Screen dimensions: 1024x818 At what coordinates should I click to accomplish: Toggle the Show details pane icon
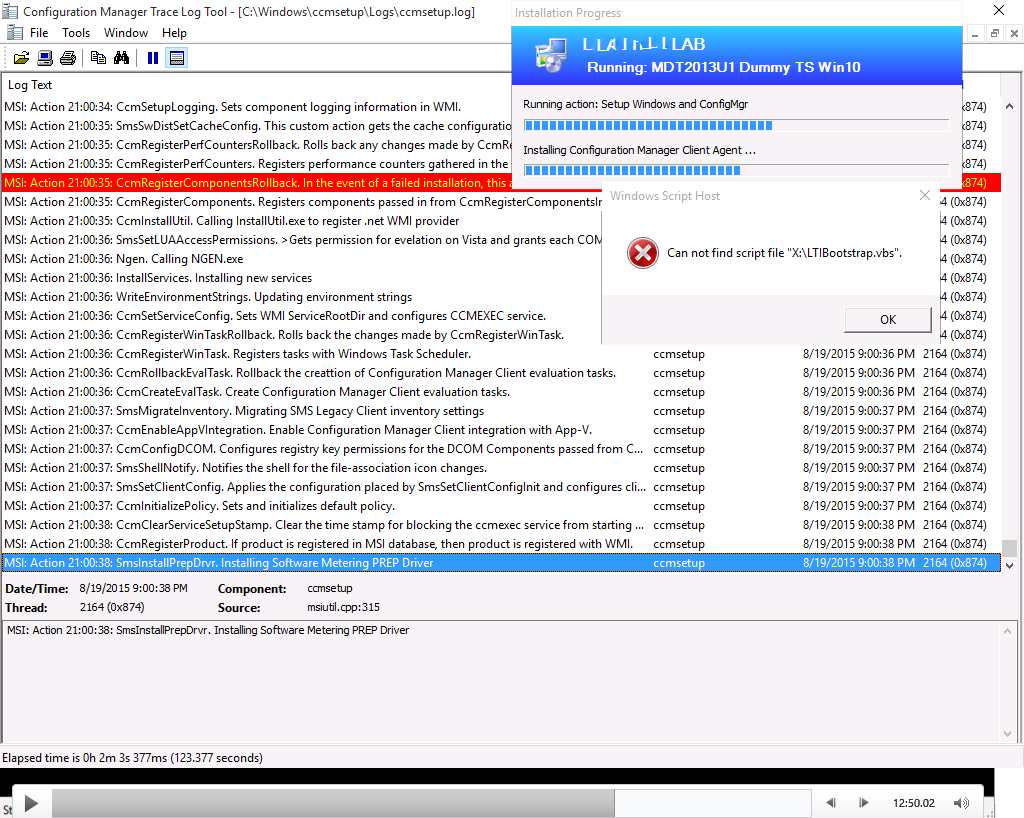[x=176, y=58]
